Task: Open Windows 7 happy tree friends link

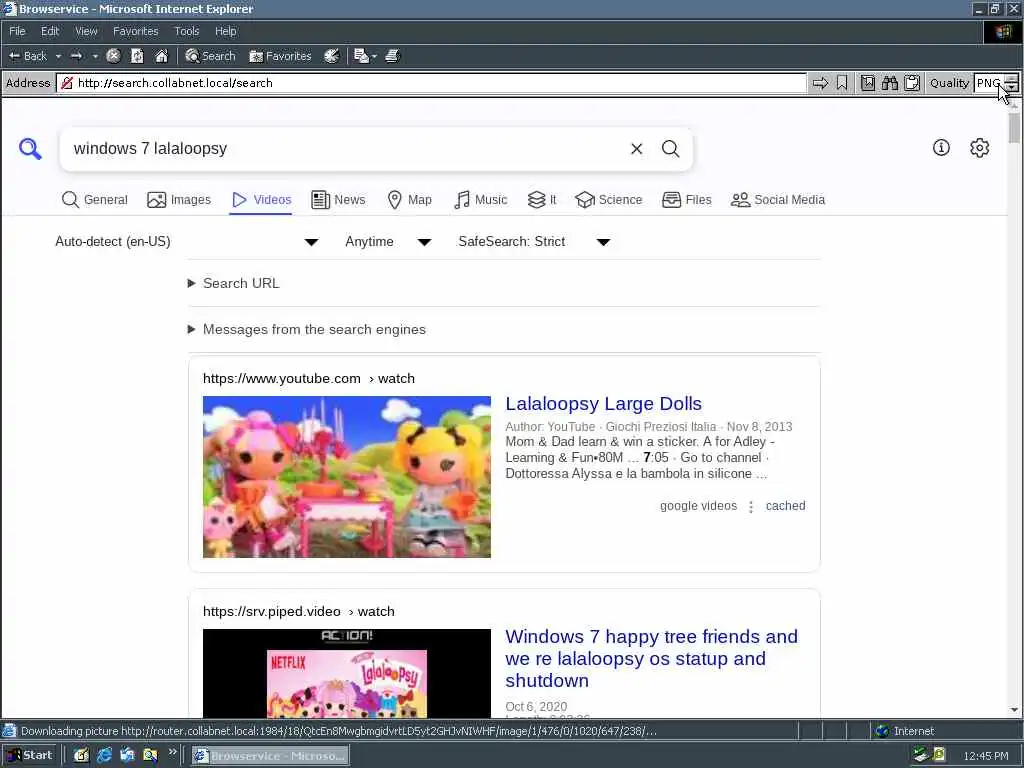Action: click(x=652, y=658)
